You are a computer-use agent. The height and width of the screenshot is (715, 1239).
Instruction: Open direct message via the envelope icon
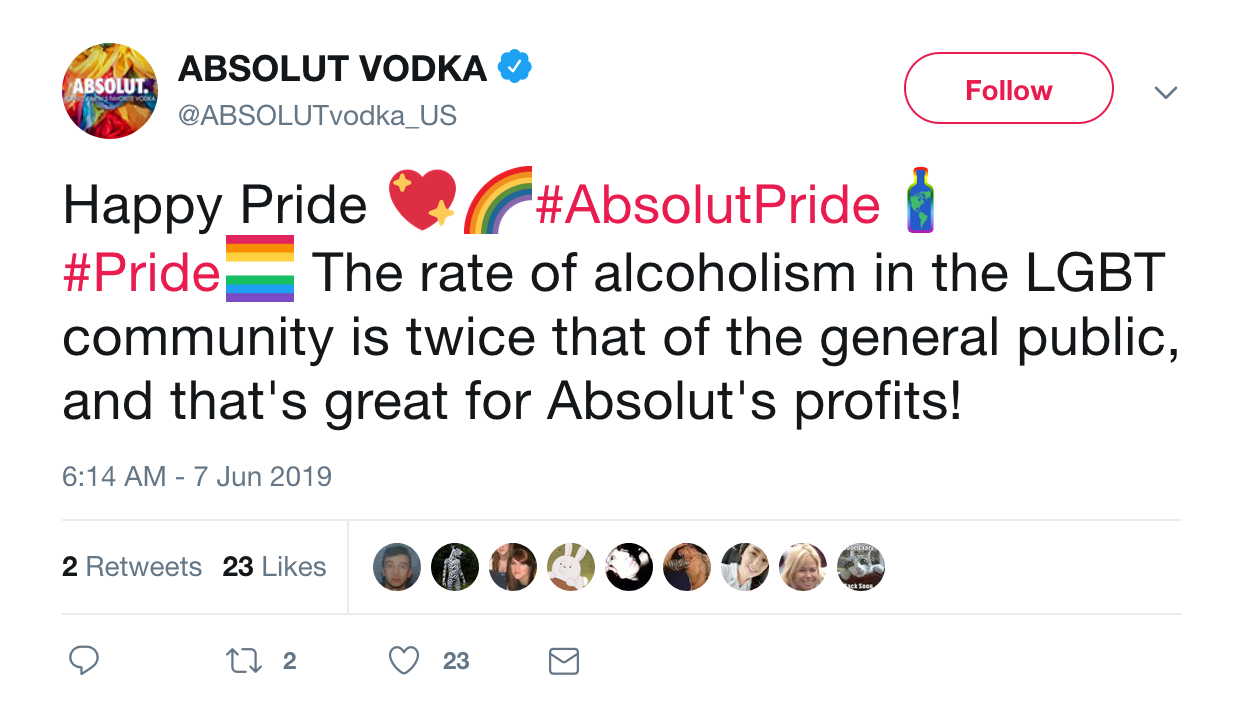[563, 660]
